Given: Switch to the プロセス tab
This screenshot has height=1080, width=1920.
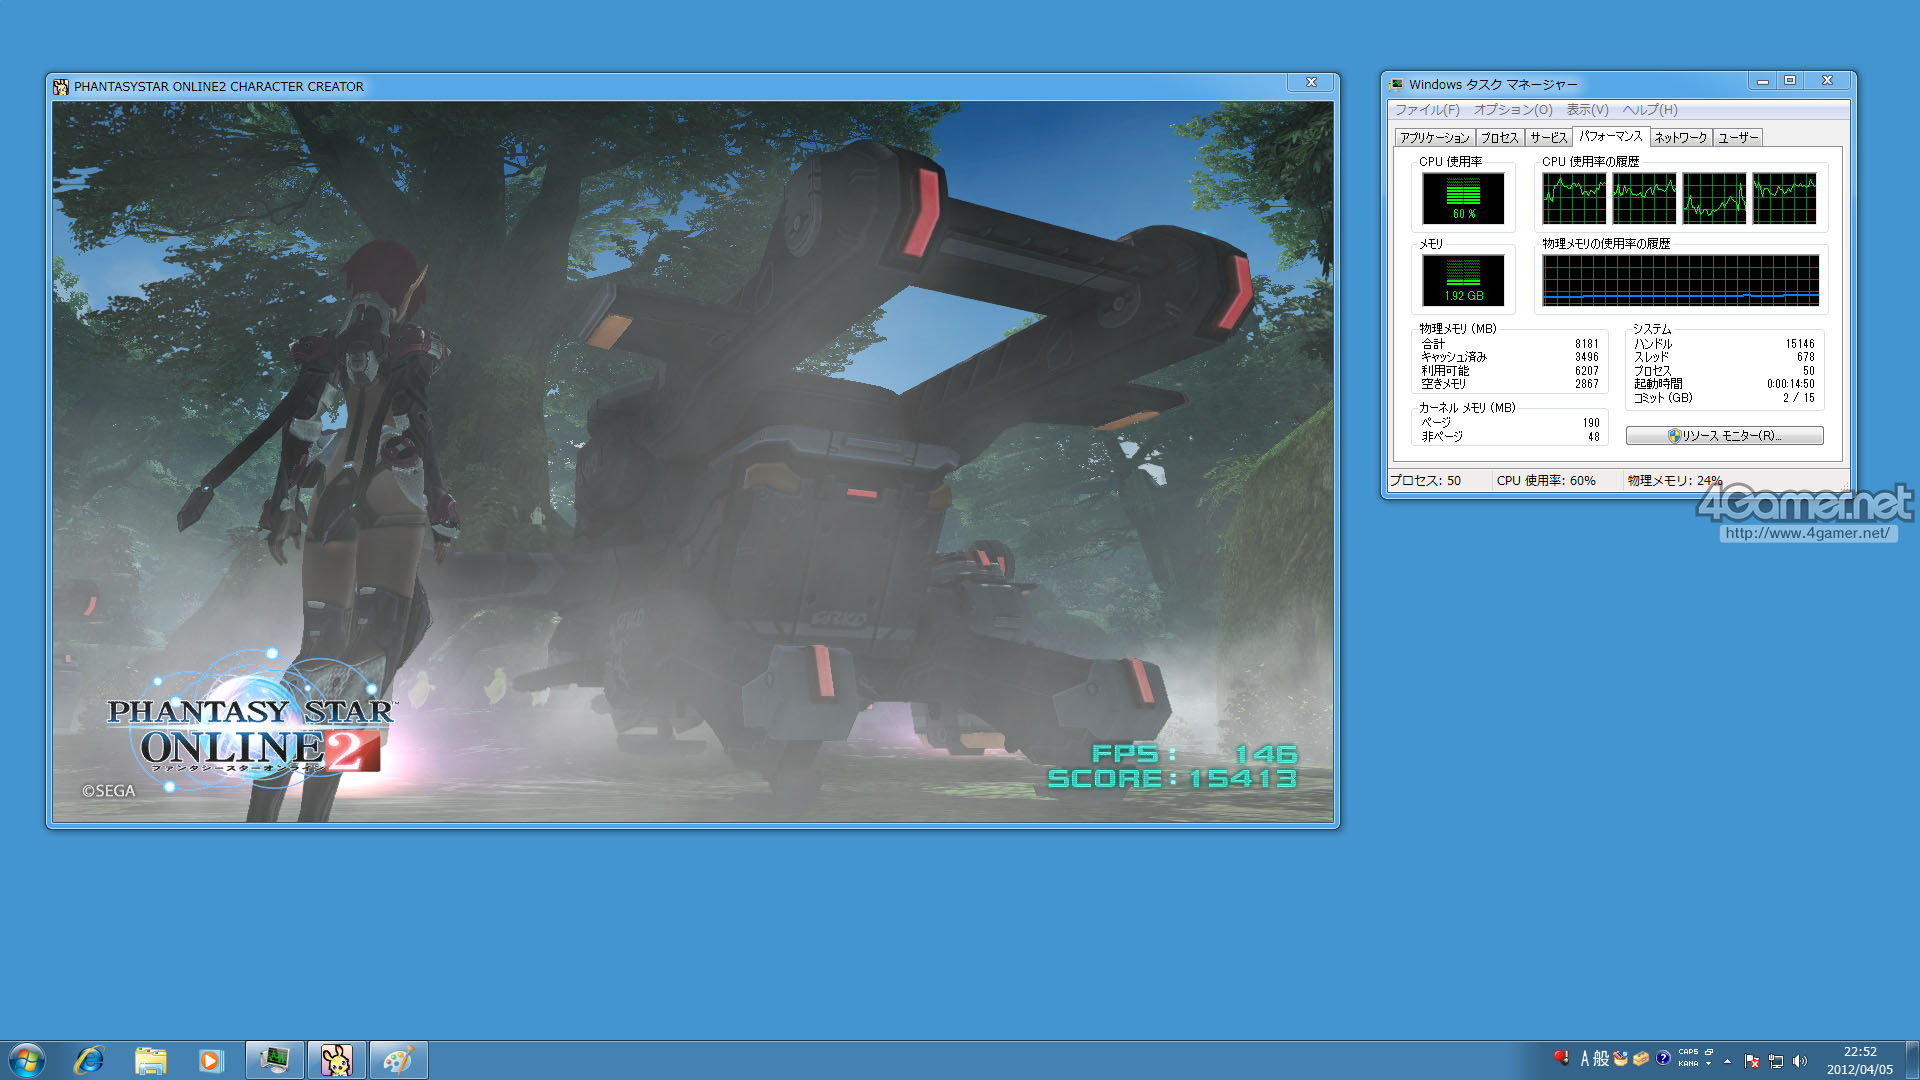Looking at the screenshot, I should click(1499, 138).
